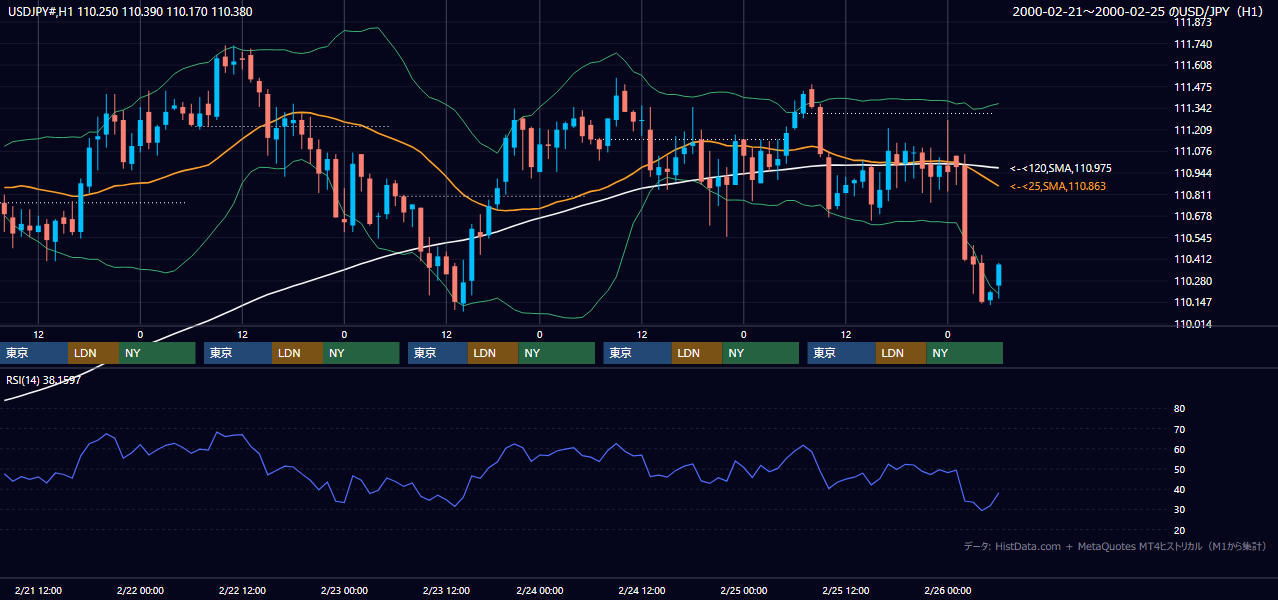Click price axis value 110.412
This screenshot has width=1278, height=600.
pyautogui.click(x=1192, y=259)
